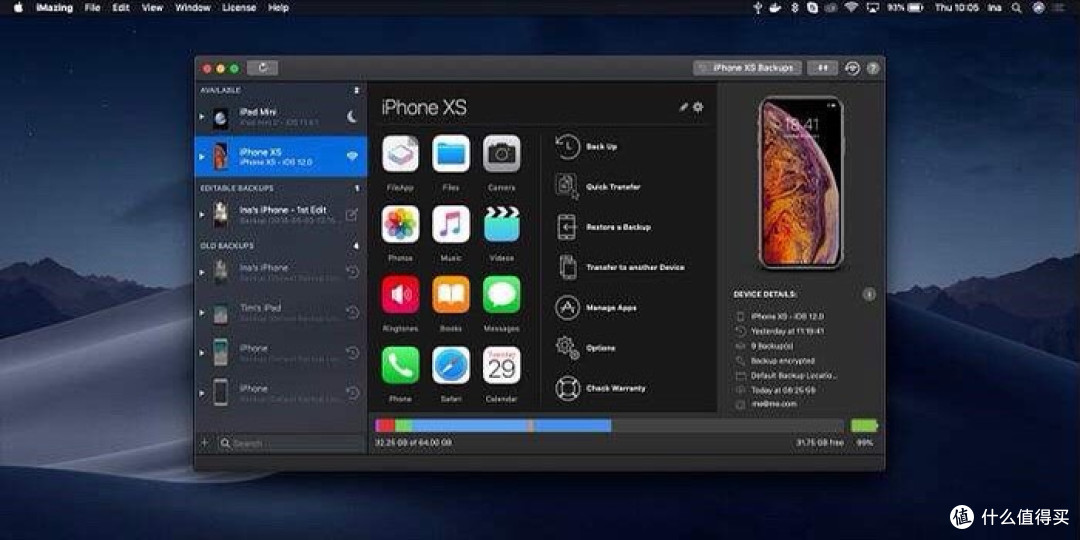
Task: Open the Music app icon
Action: (x=451, y=224)
